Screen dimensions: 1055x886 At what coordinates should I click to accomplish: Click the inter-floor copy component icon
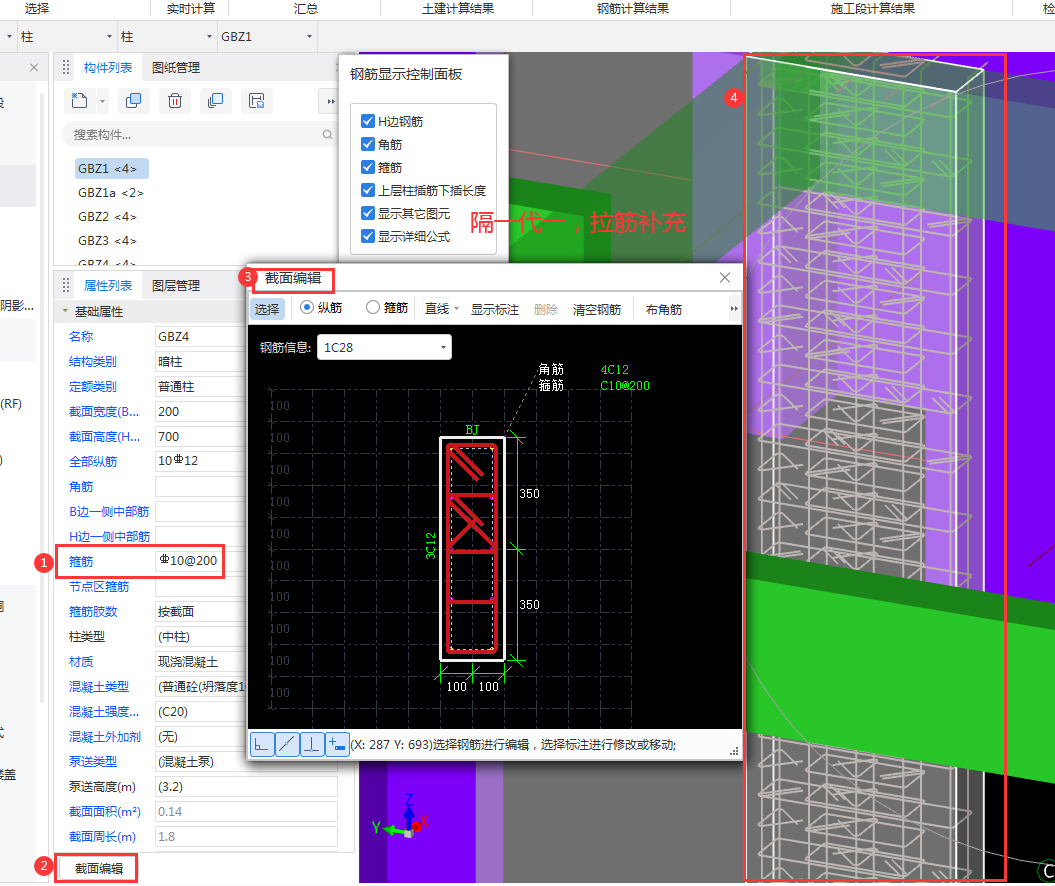pos(215,101)
